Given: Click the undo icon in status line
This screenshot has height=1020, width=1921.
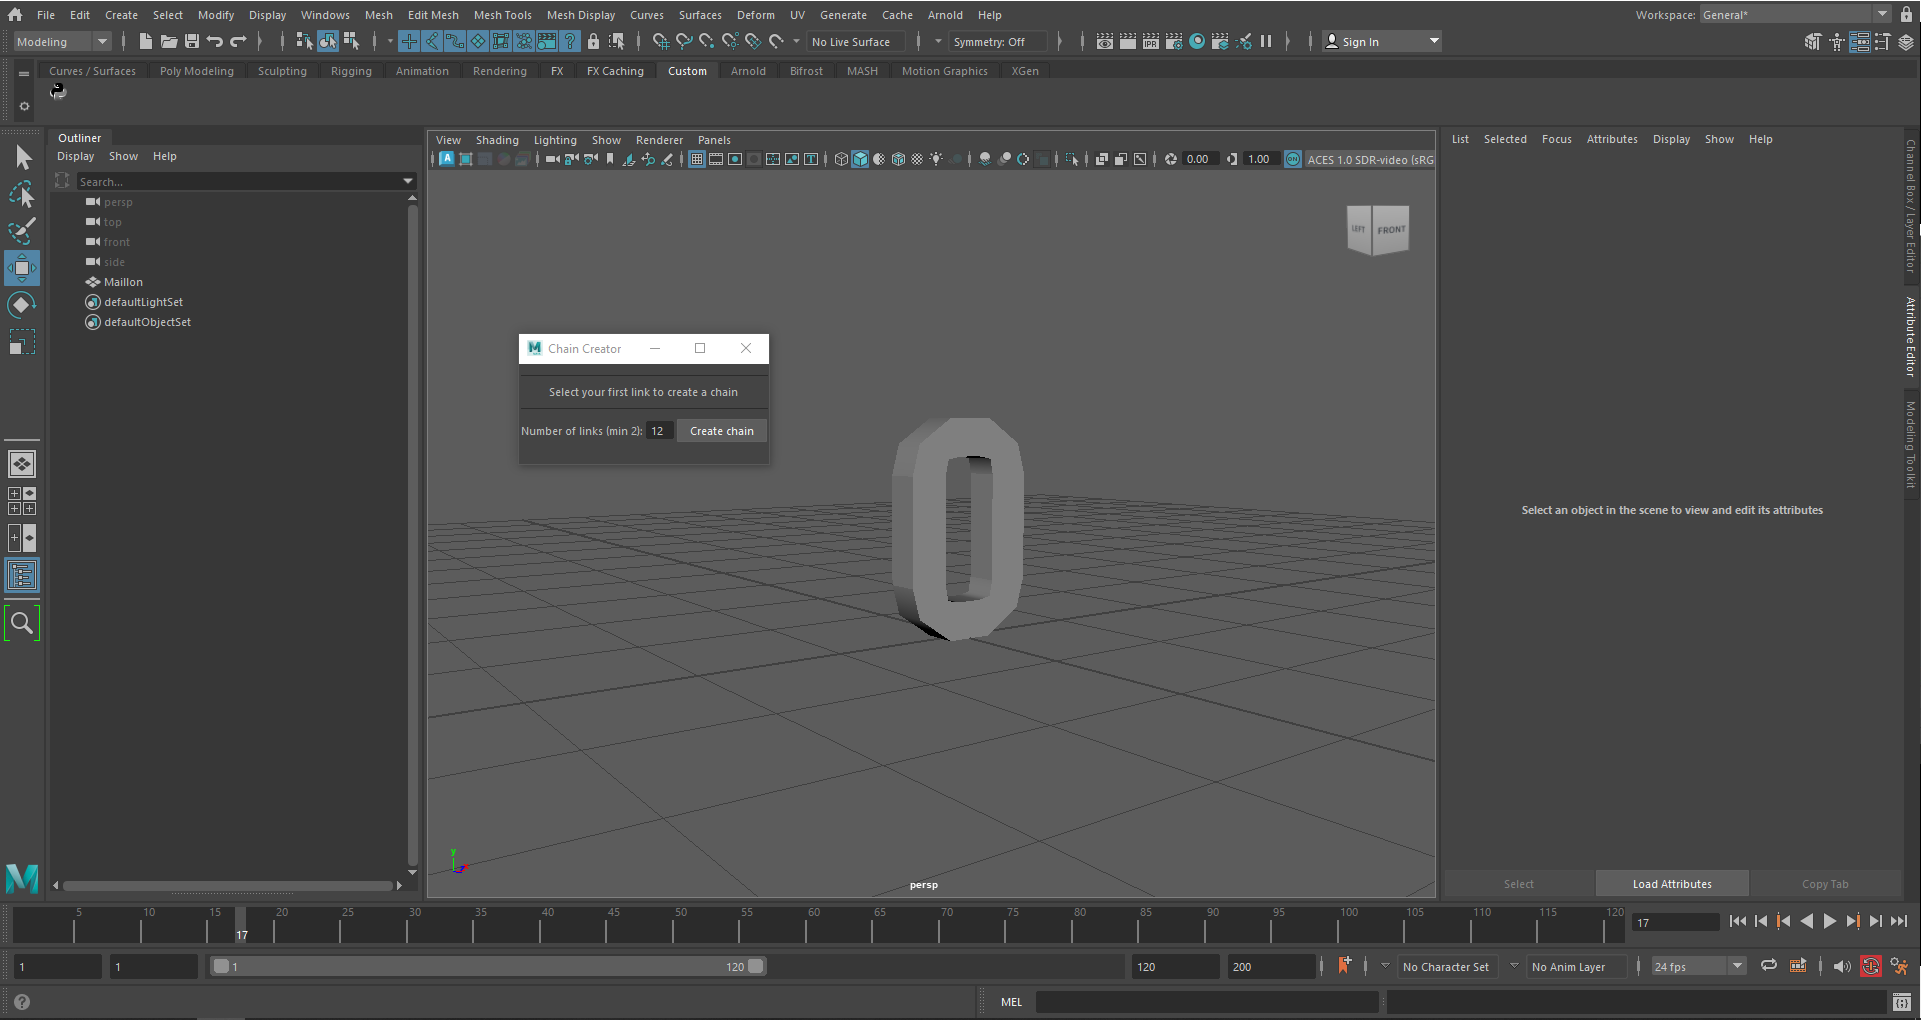Looking at the screenshot, I should coord(214,41).
